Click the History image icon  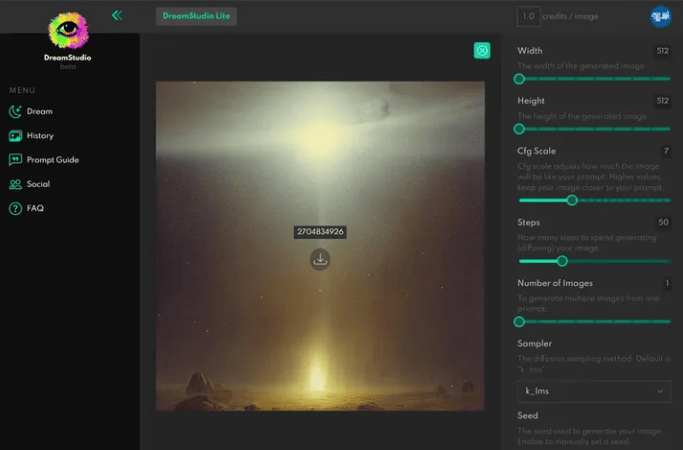16,135
